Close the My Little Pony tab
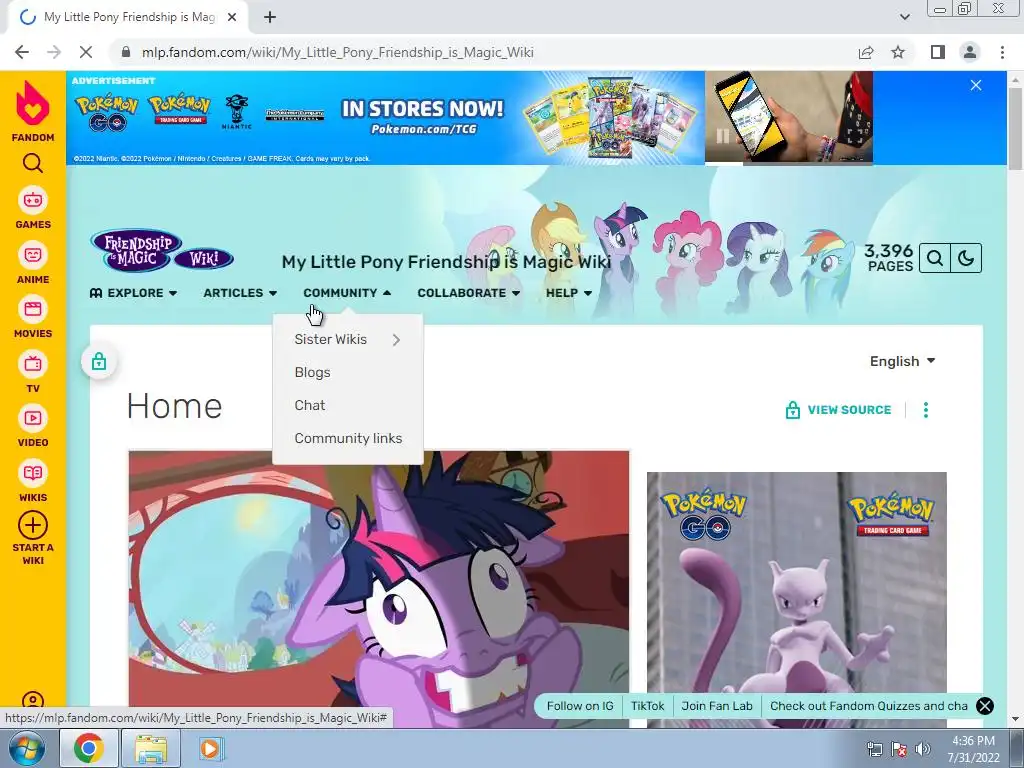Screen dimensions: 1024x768 232,17
